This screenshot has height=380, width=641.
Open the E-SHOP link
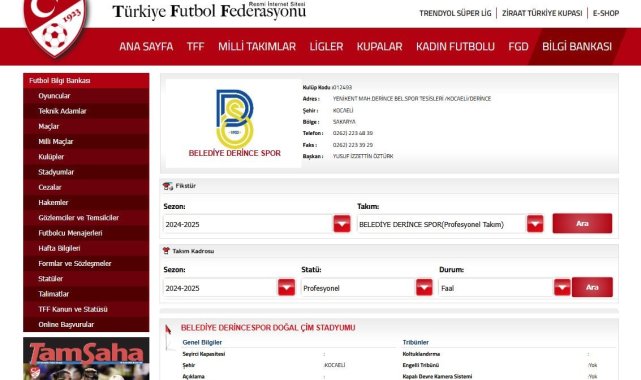(606, 13)
